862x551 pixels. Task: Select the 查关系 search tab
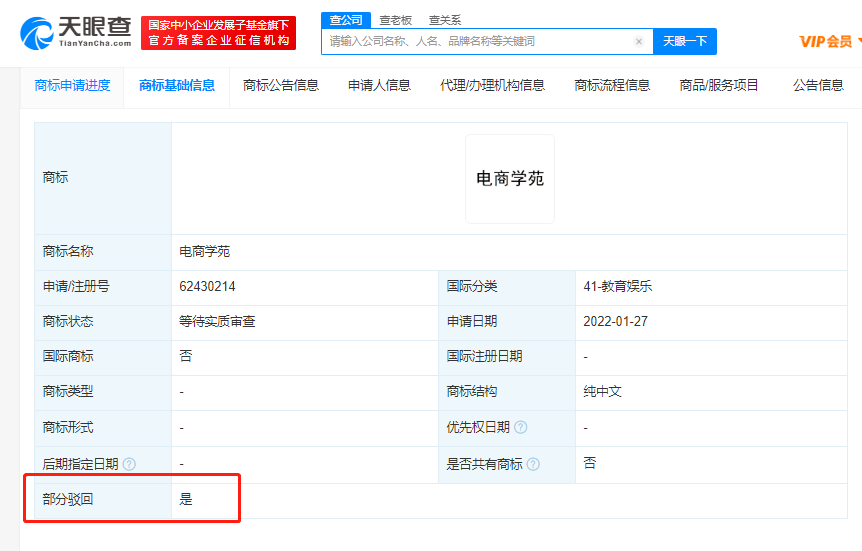click(x=444, y=20)
